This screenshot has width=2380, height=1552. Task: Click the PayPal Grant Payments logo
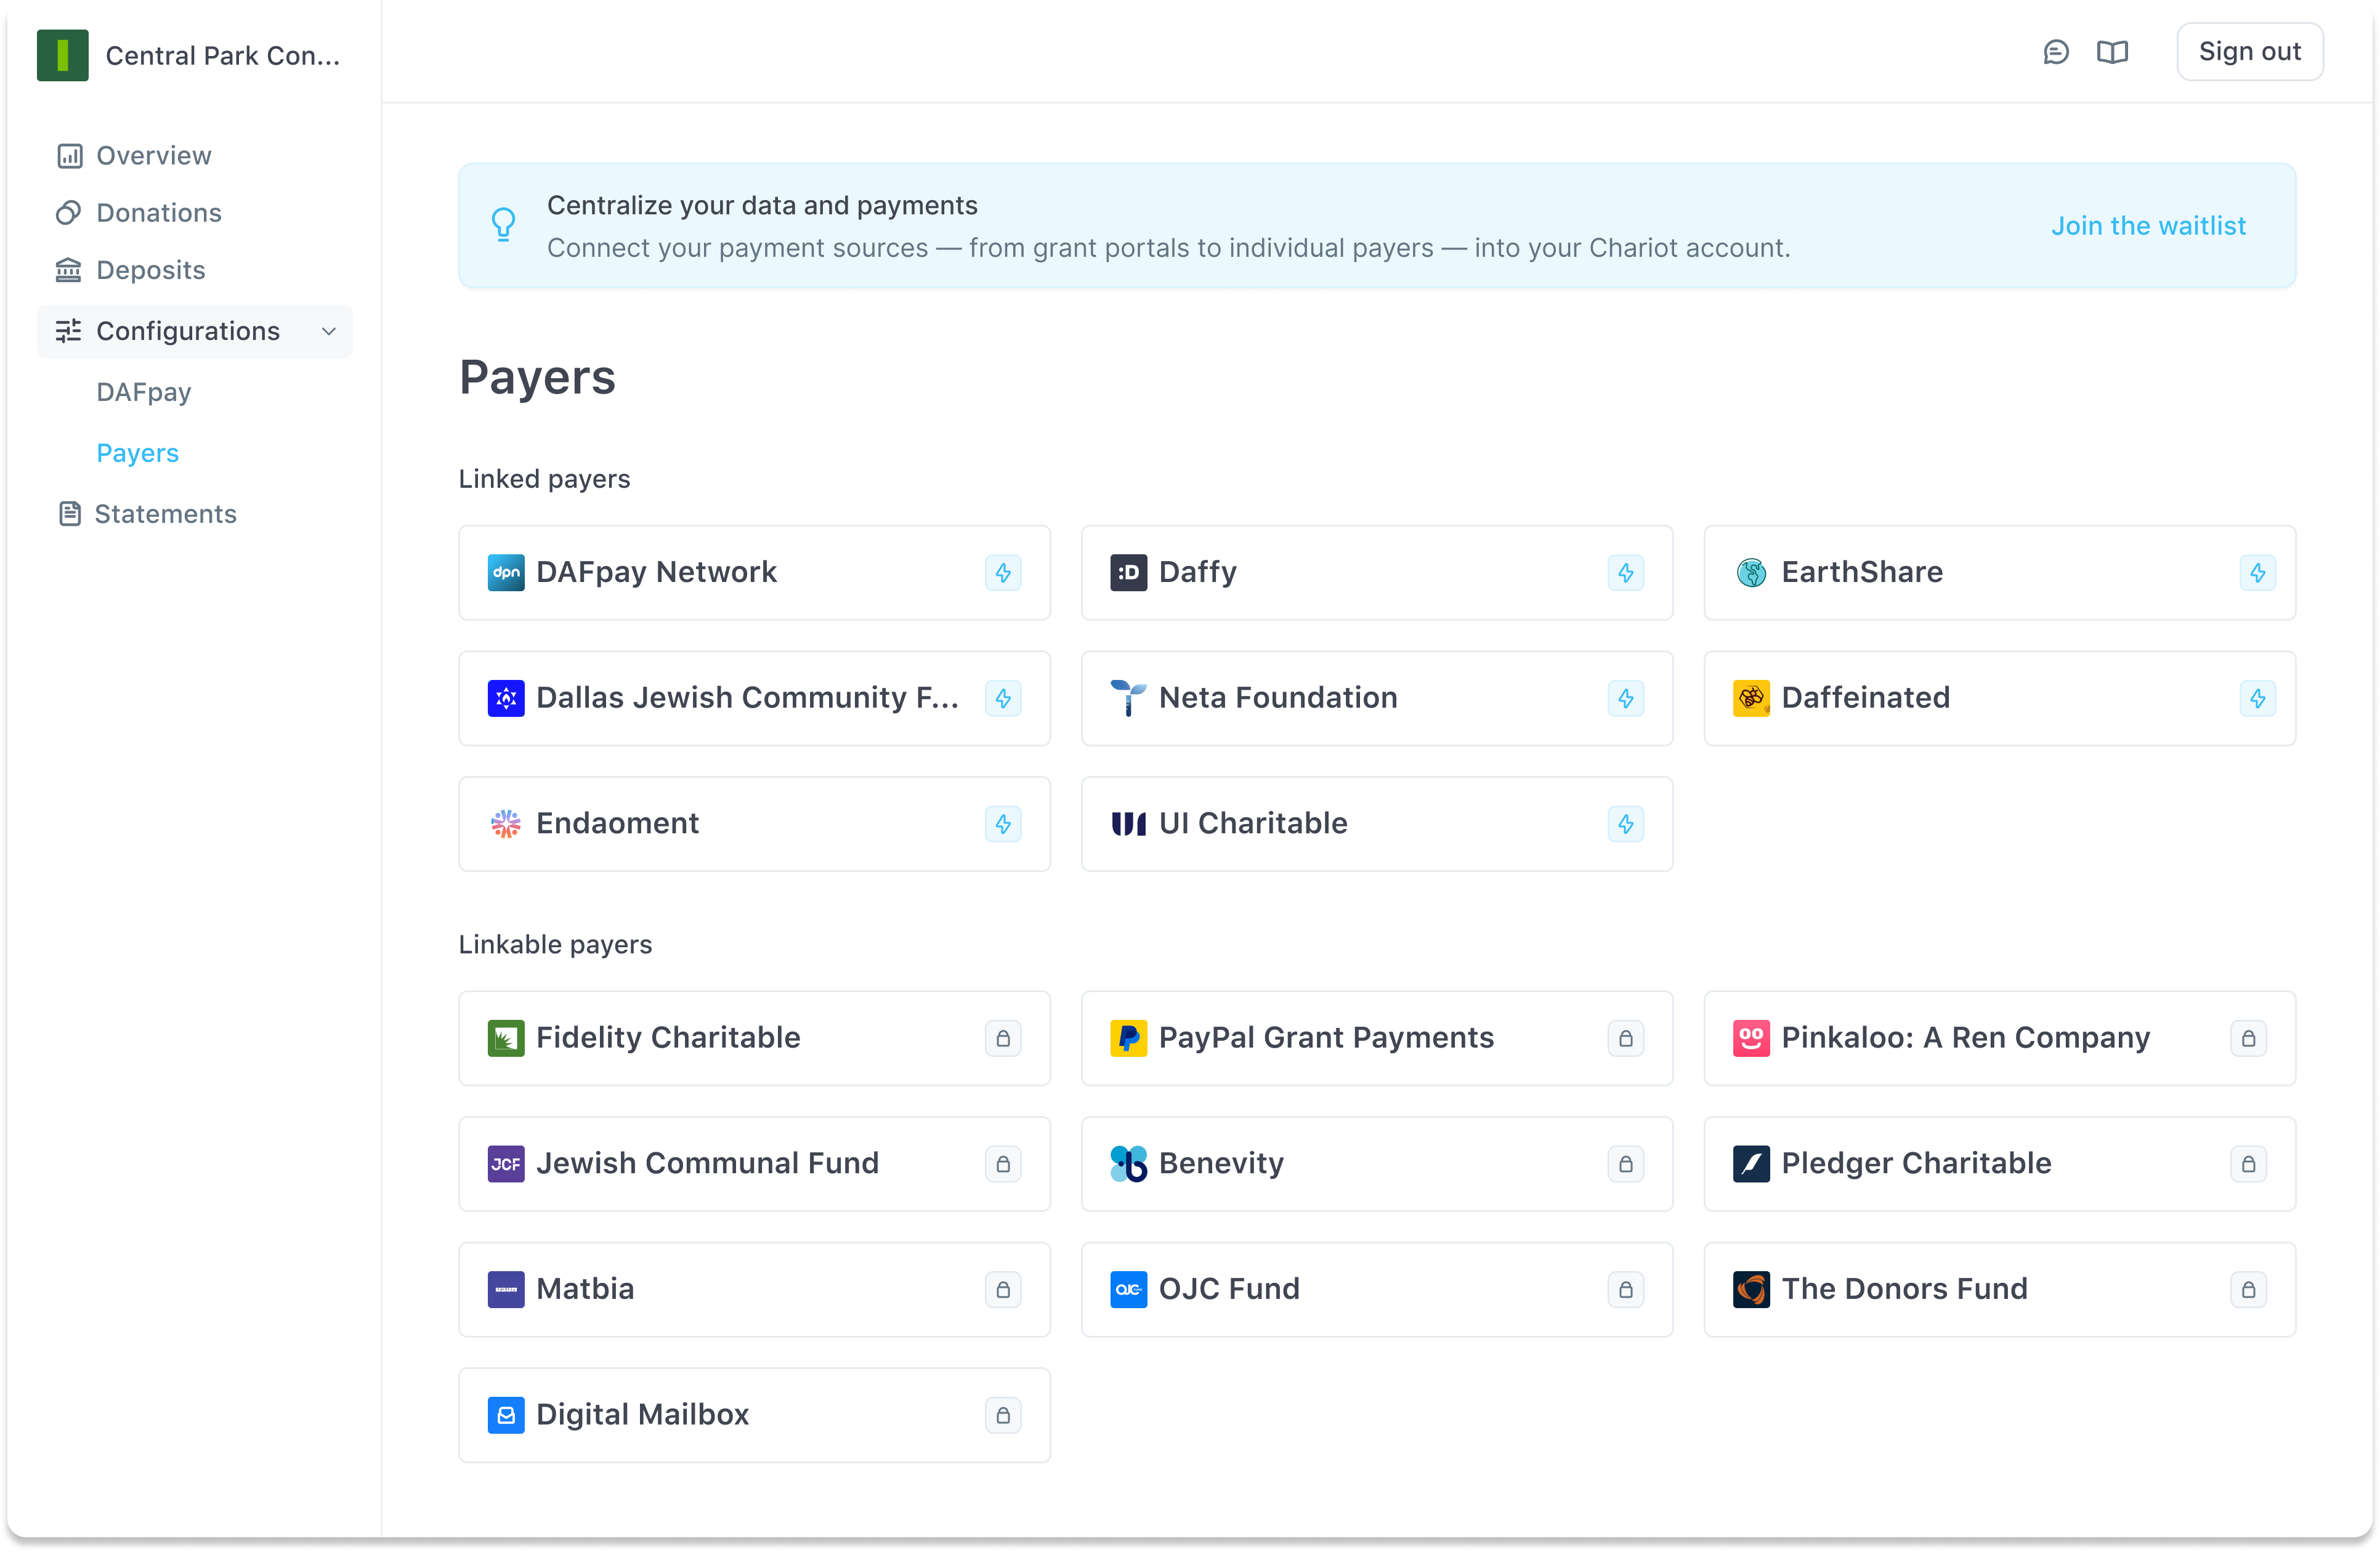[1128, 1039]
